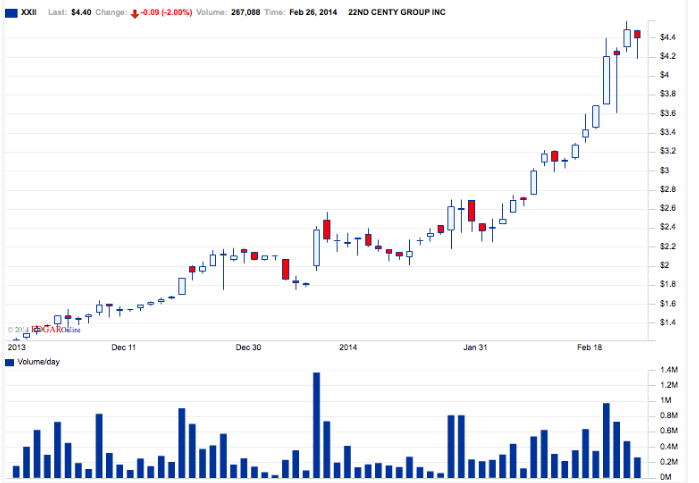Click the $2 price axis label
Screen dimensions: 699x483
[x=664, y=265]
